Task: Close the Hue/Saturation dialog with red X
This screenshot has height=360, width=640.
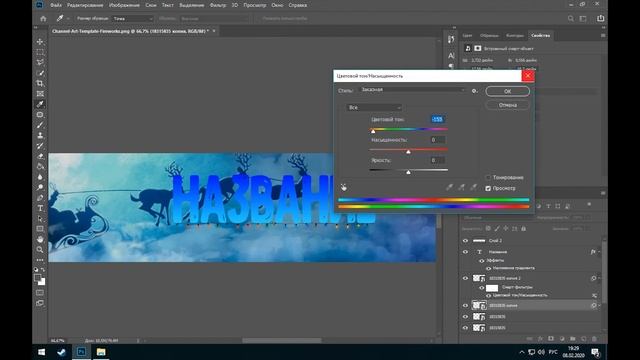Action: pyautogui.click(x=528, y=76)
